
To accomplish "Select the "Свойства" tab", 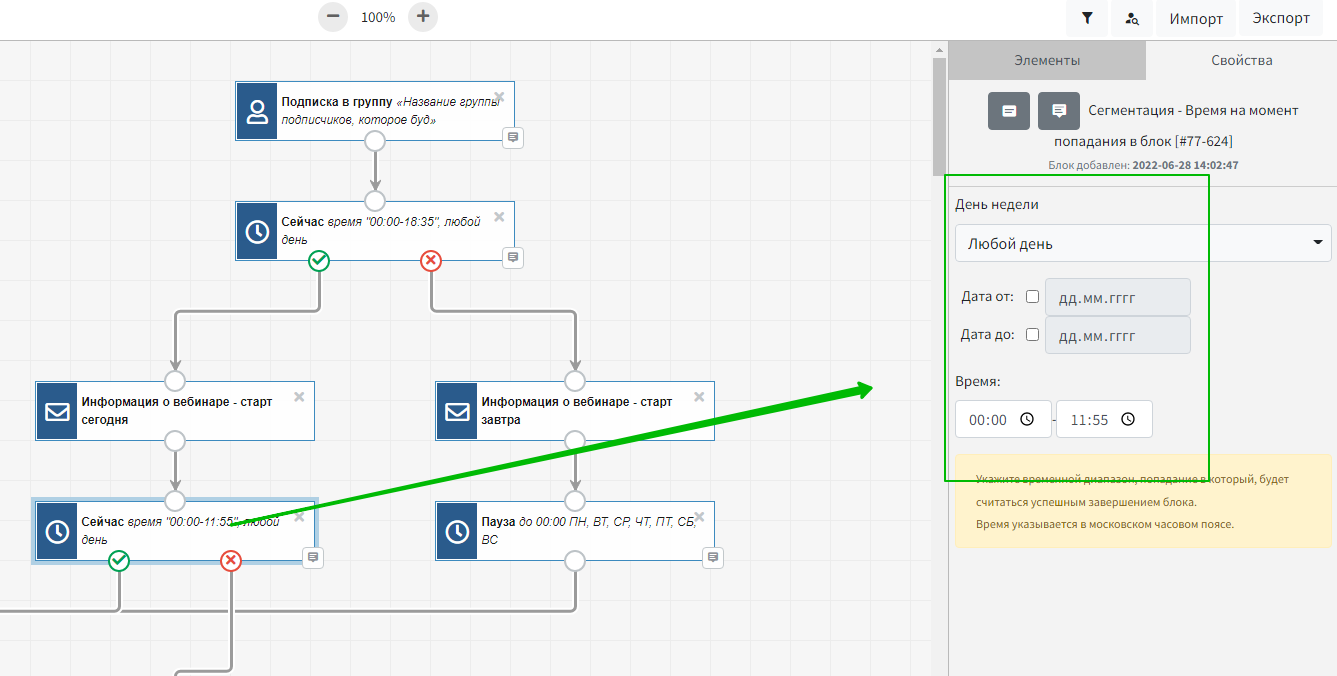I will [x=1241, y=60].
